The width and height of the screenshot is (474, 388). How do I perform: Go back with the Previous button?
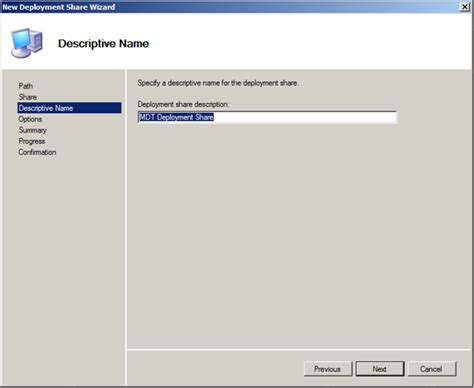point(328,369)
